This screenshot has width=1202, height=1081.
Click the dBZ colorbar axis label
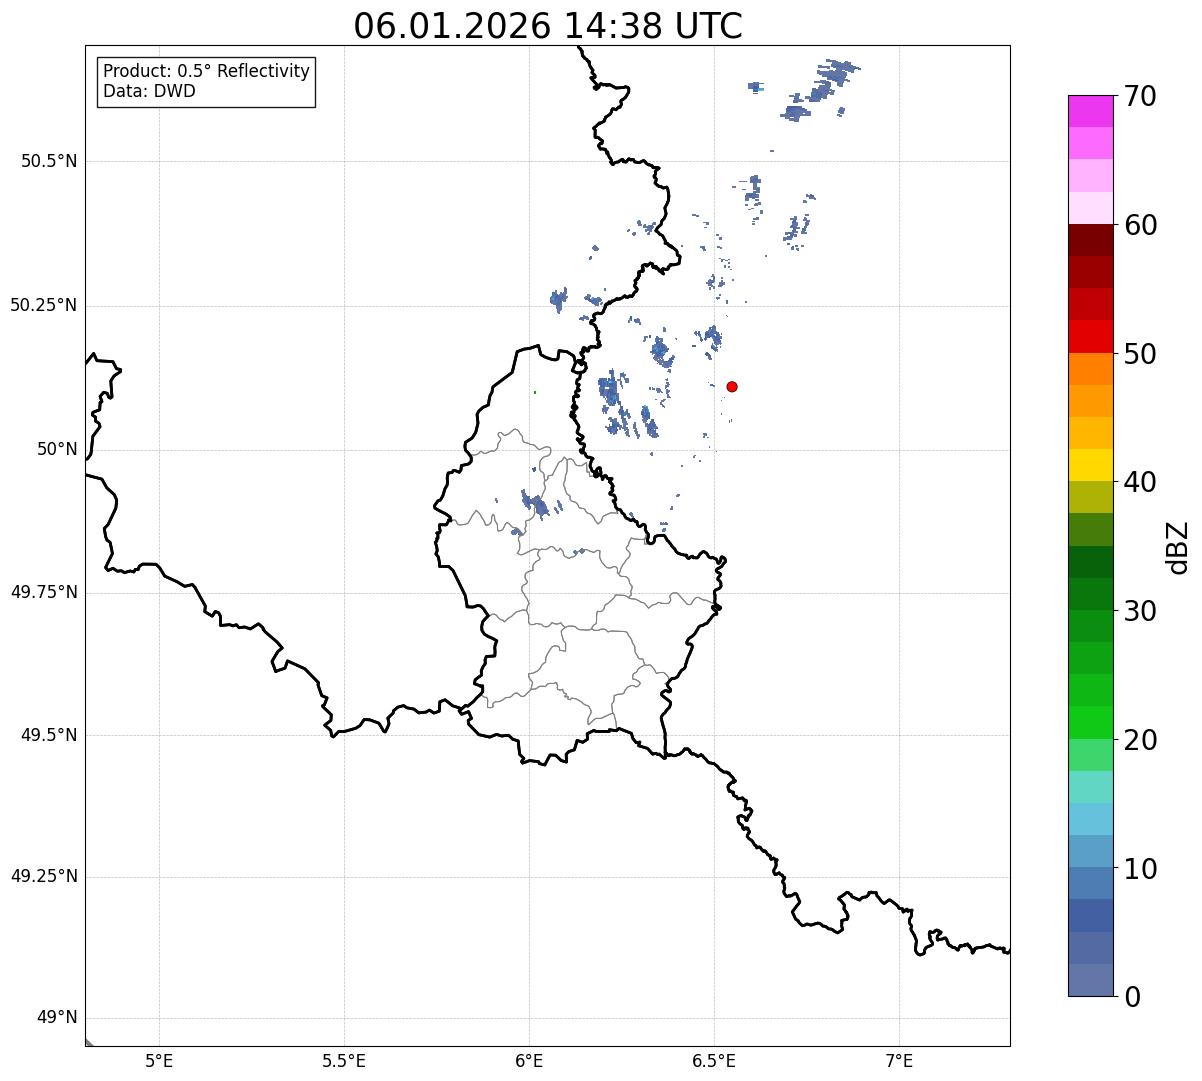[1178, 547]
